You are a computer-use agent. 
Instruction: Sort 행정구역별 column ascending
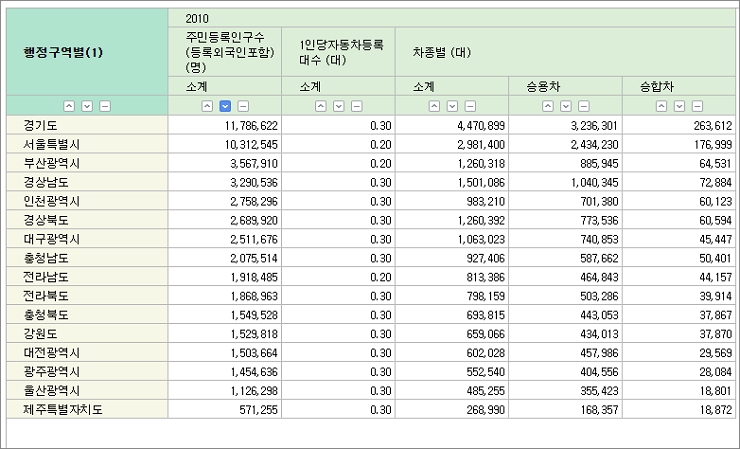click(69, 106)
